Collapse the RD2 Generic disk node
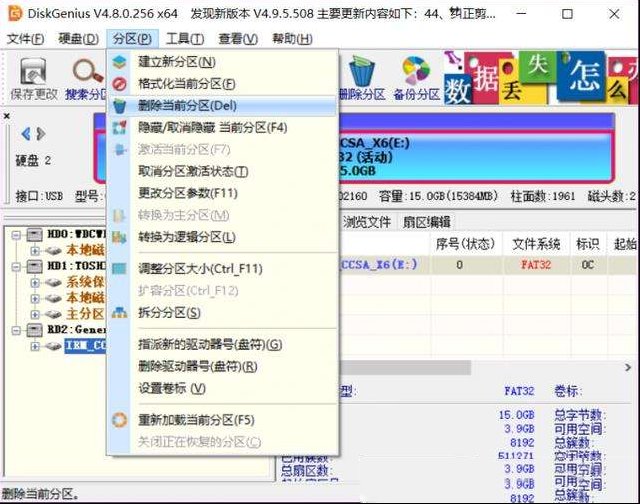 pos(16,330)
